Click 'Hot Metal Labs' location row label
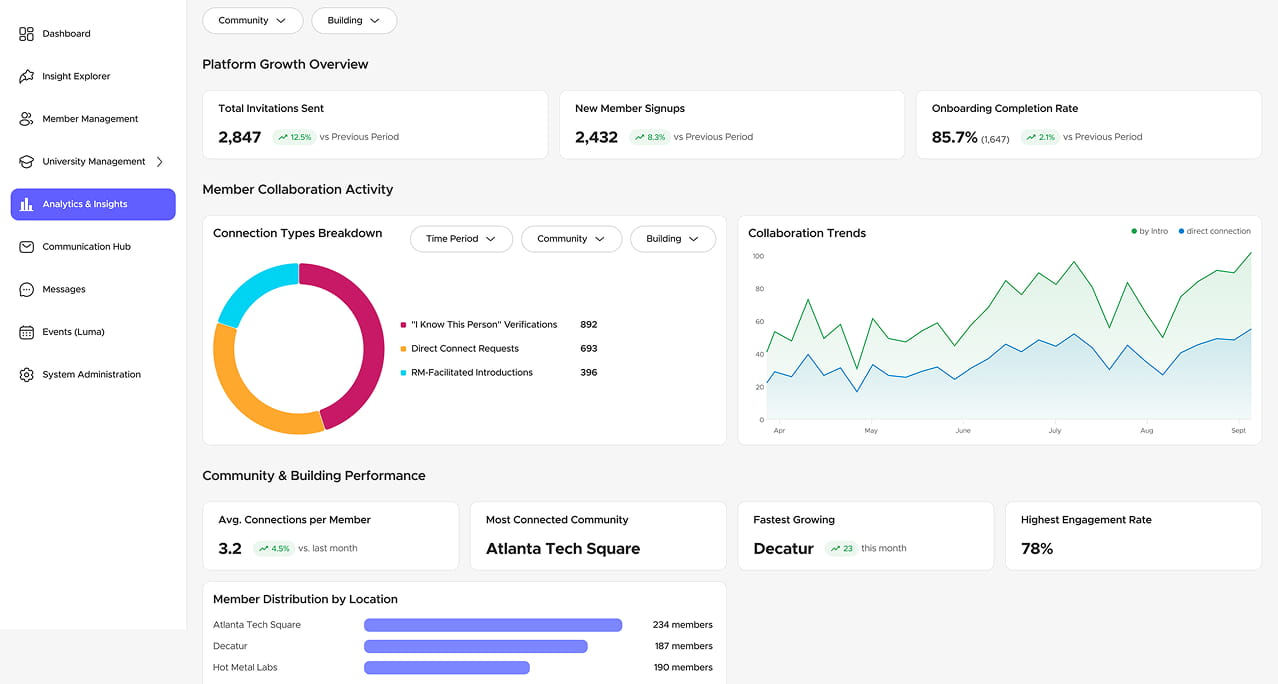The height and width of the screenshot is (684, 1278). [x=245, y=667]
